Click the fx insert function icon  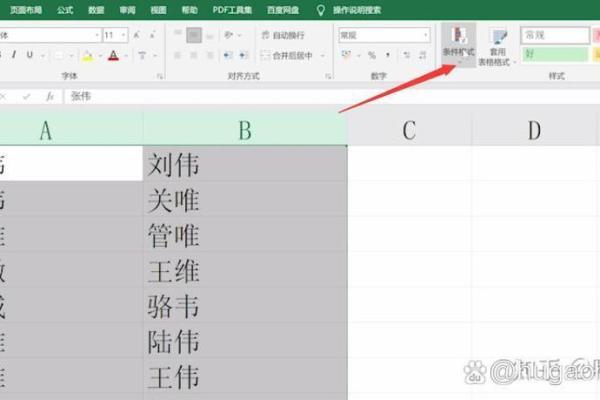[50, 96]
